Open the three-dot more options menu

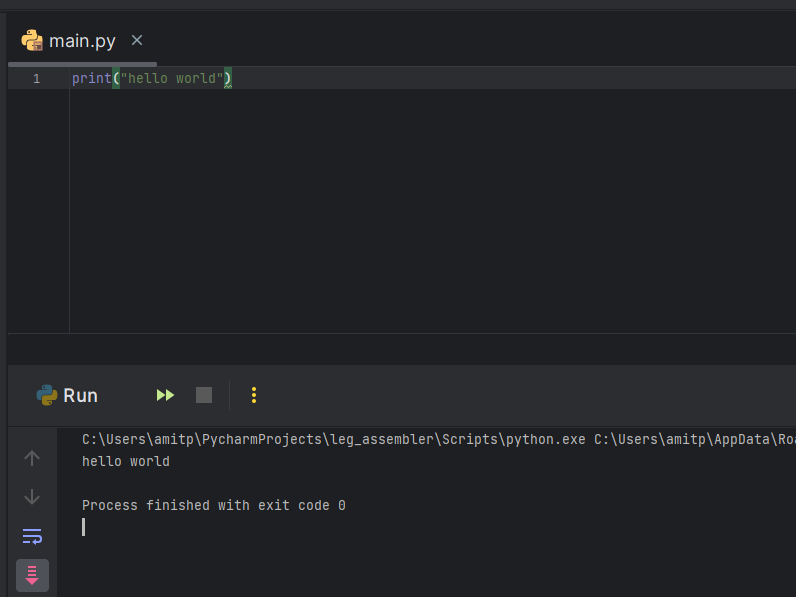pos(254,395)
